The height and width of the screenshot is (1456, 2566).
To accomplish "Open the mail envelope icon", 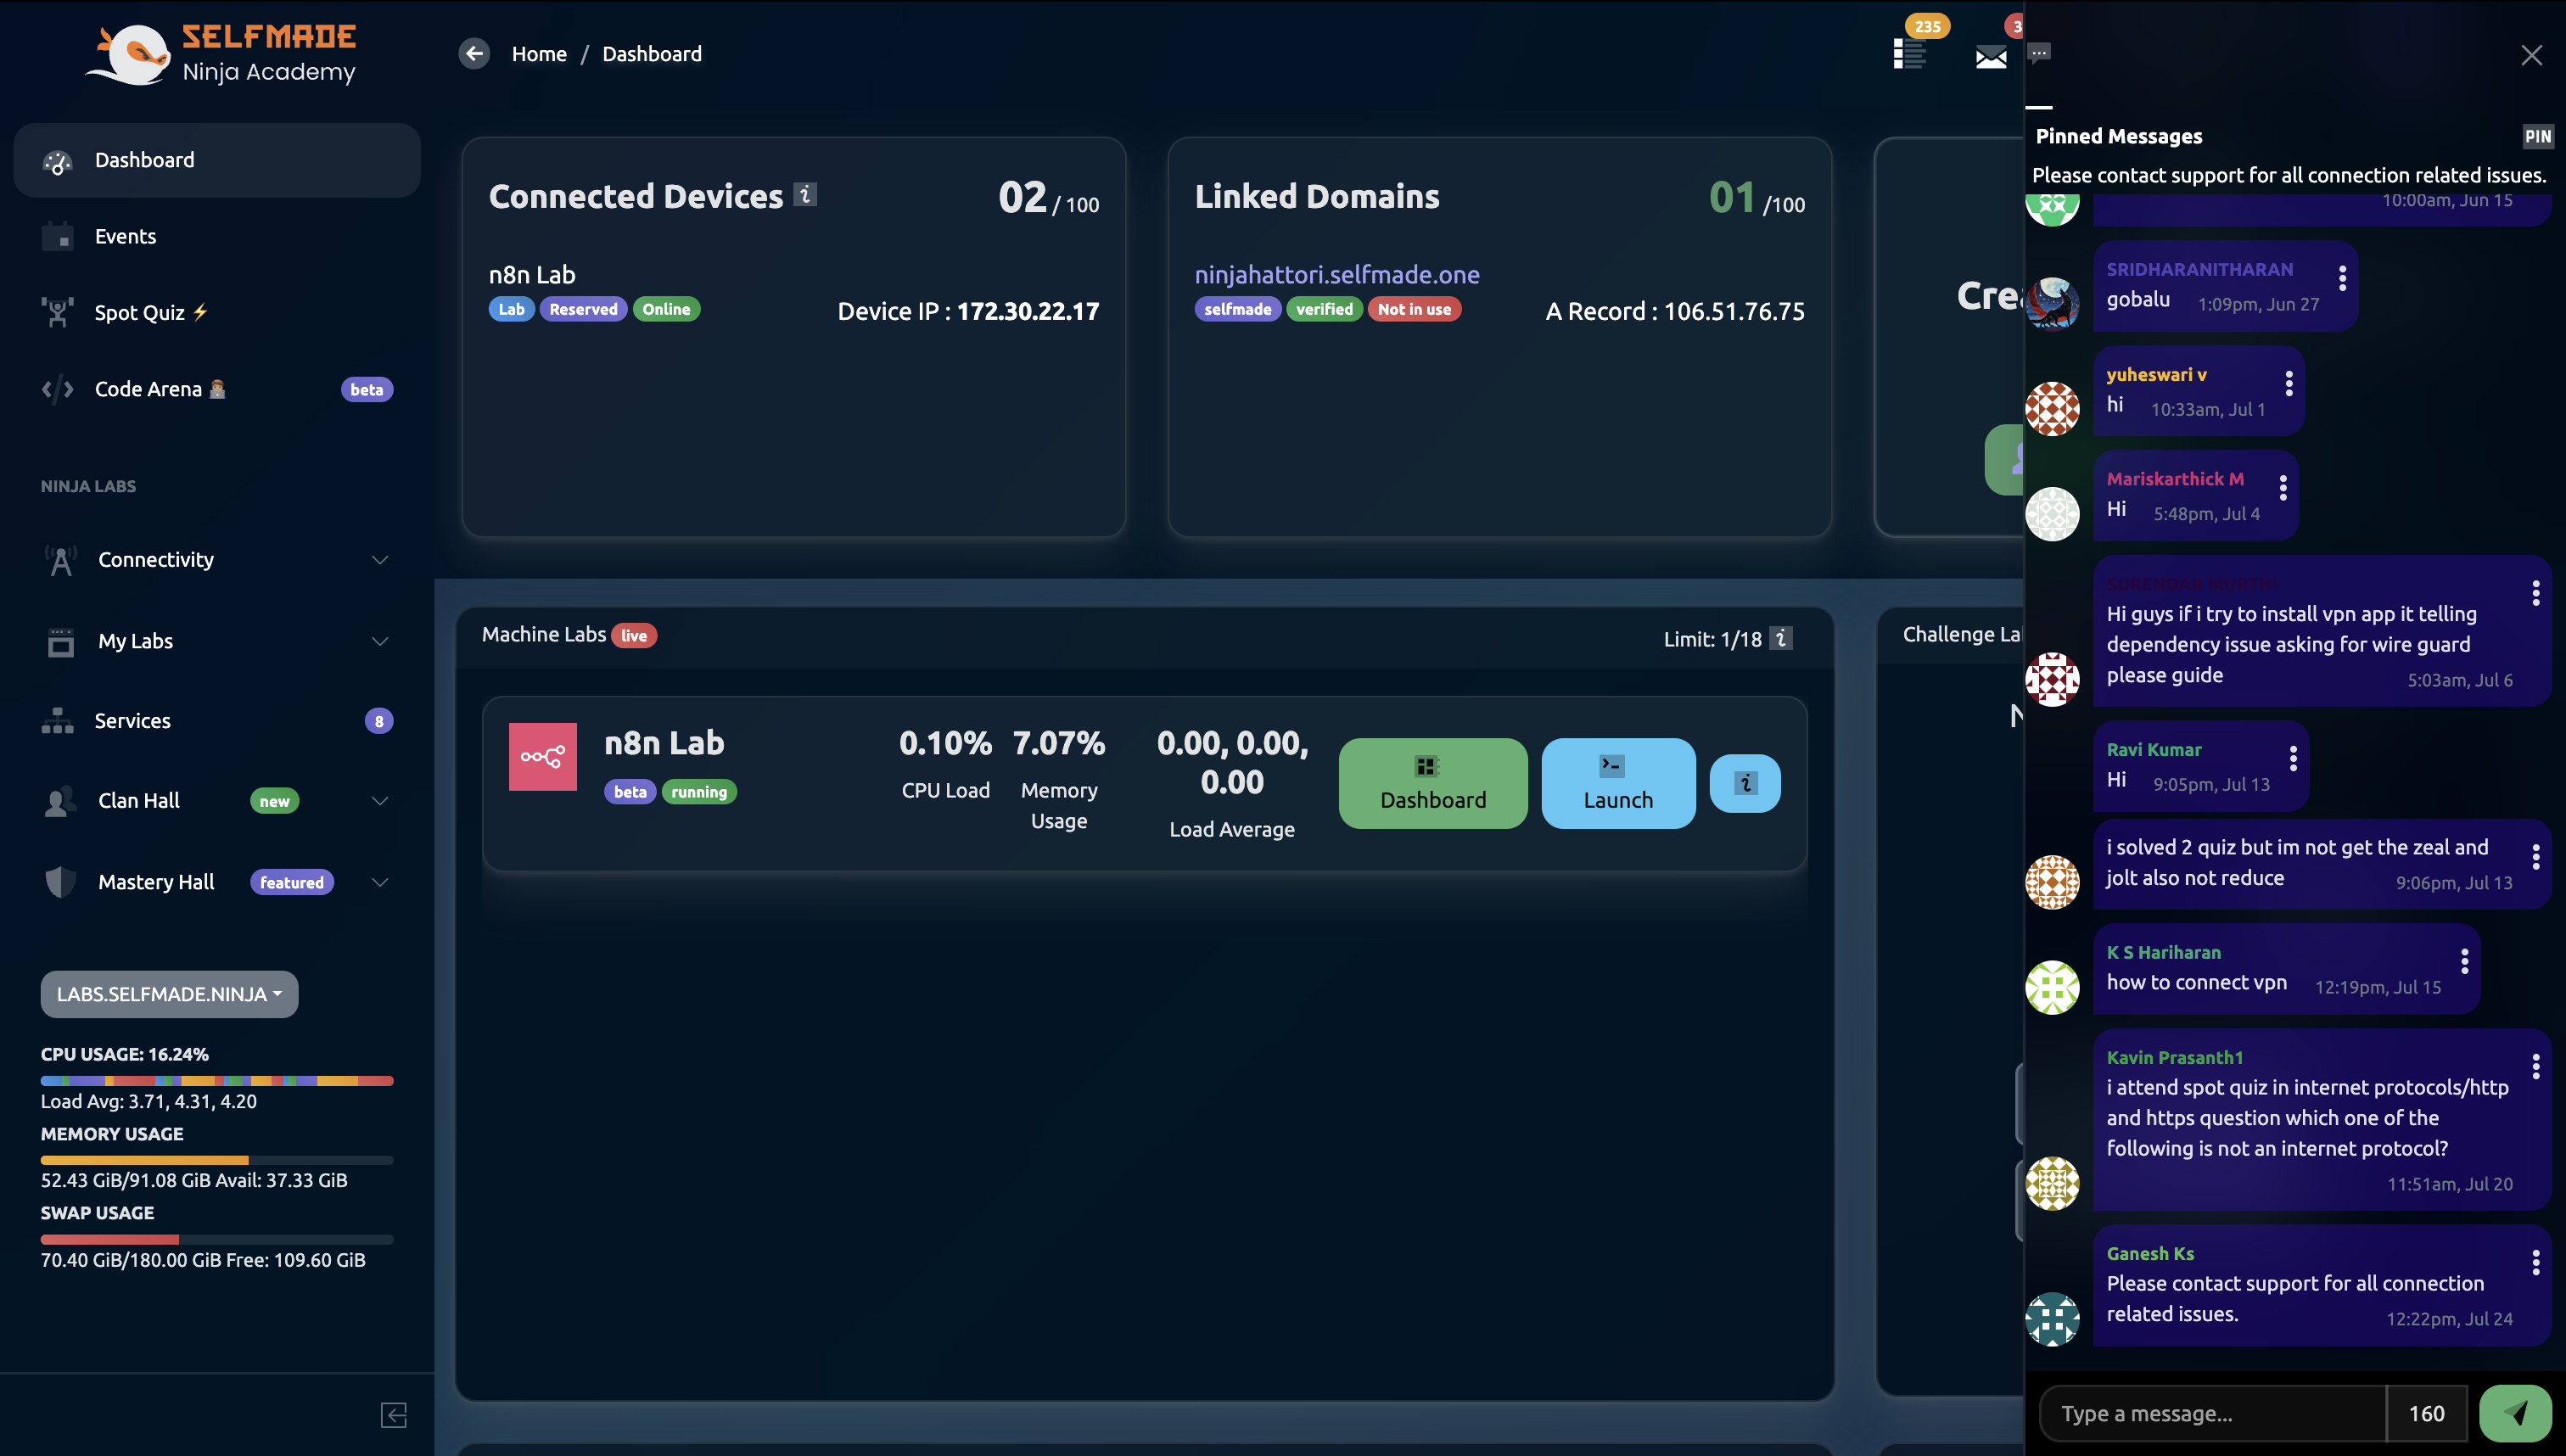I will pyautogui.click(x=1990, y=57).
